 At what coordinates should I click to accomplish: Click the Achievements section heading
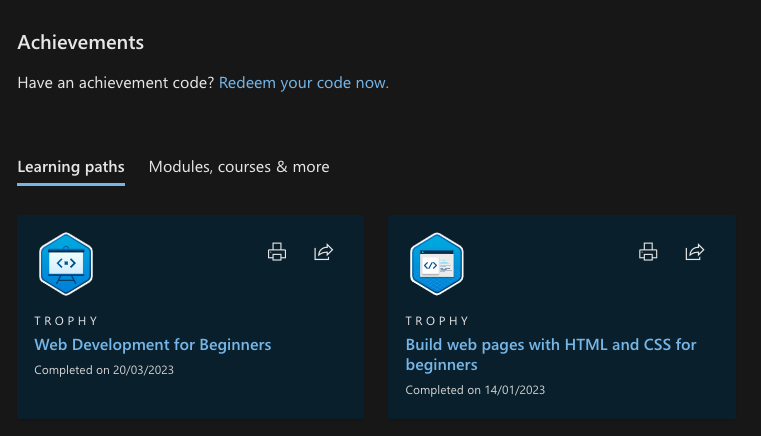click(x=81, y=42)
